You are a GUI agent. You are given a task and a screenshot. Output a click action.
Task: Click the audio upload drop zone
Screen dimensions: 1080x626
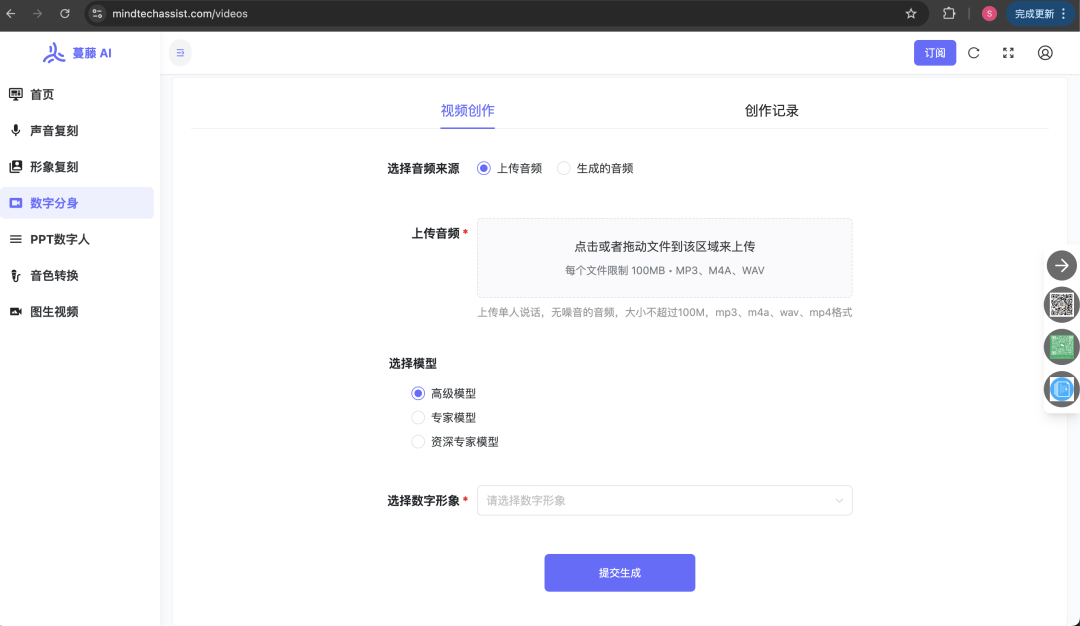click(665, 258)
